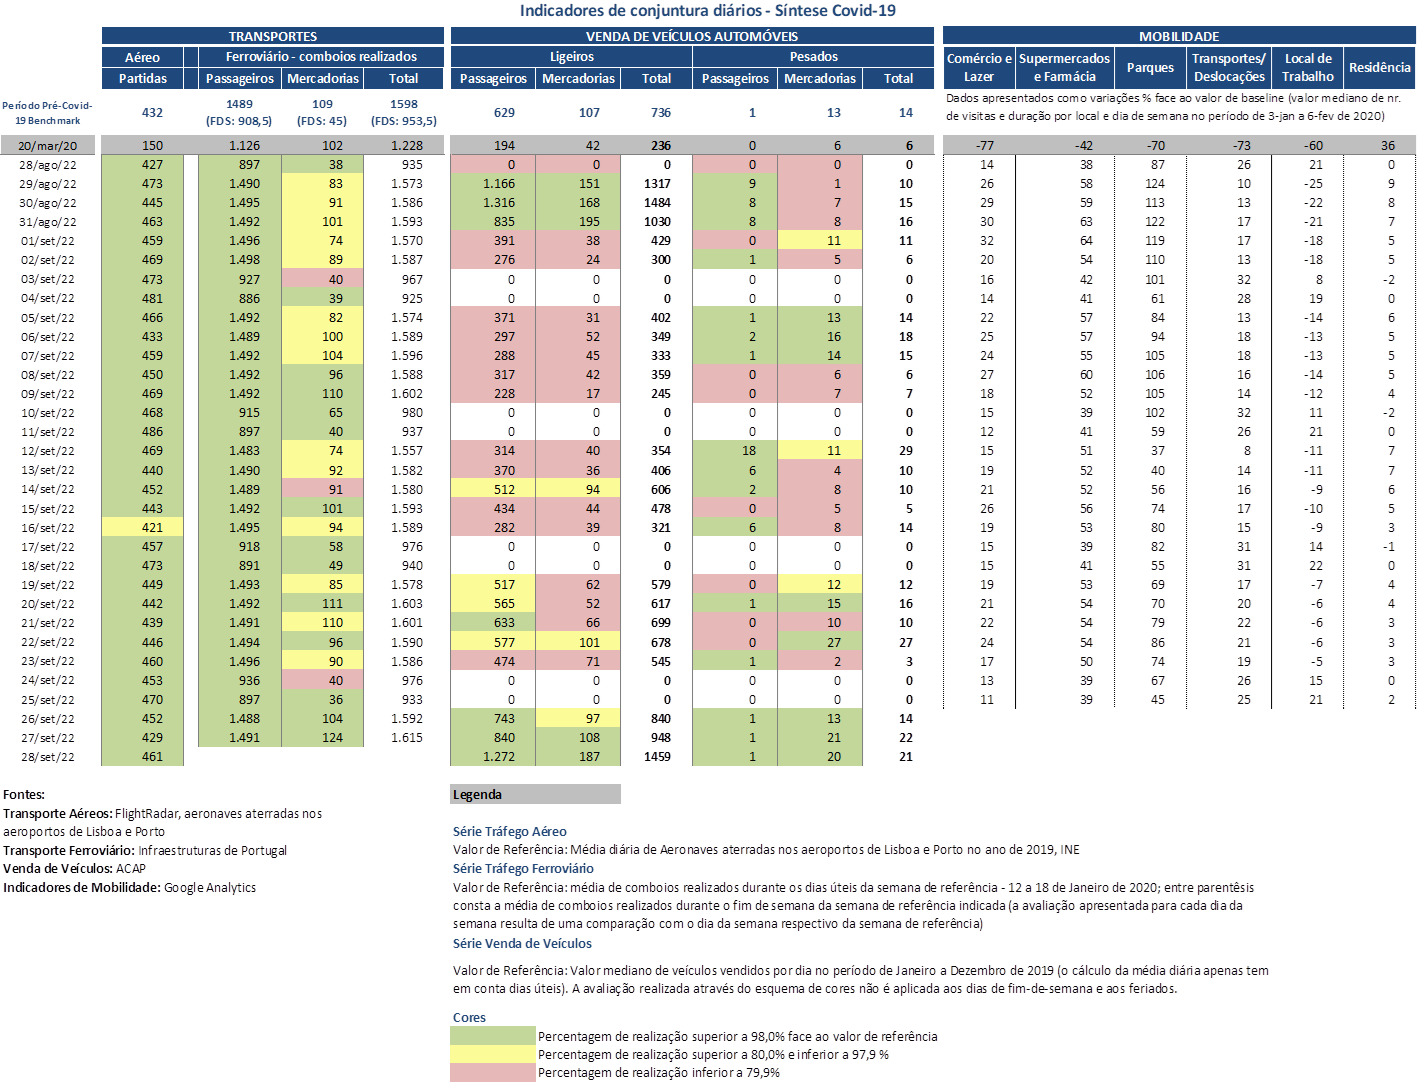This screenshot has height=1083, width=1417.
Task: Select the 05/set/22 date row label
Action: tap(47, 318)
